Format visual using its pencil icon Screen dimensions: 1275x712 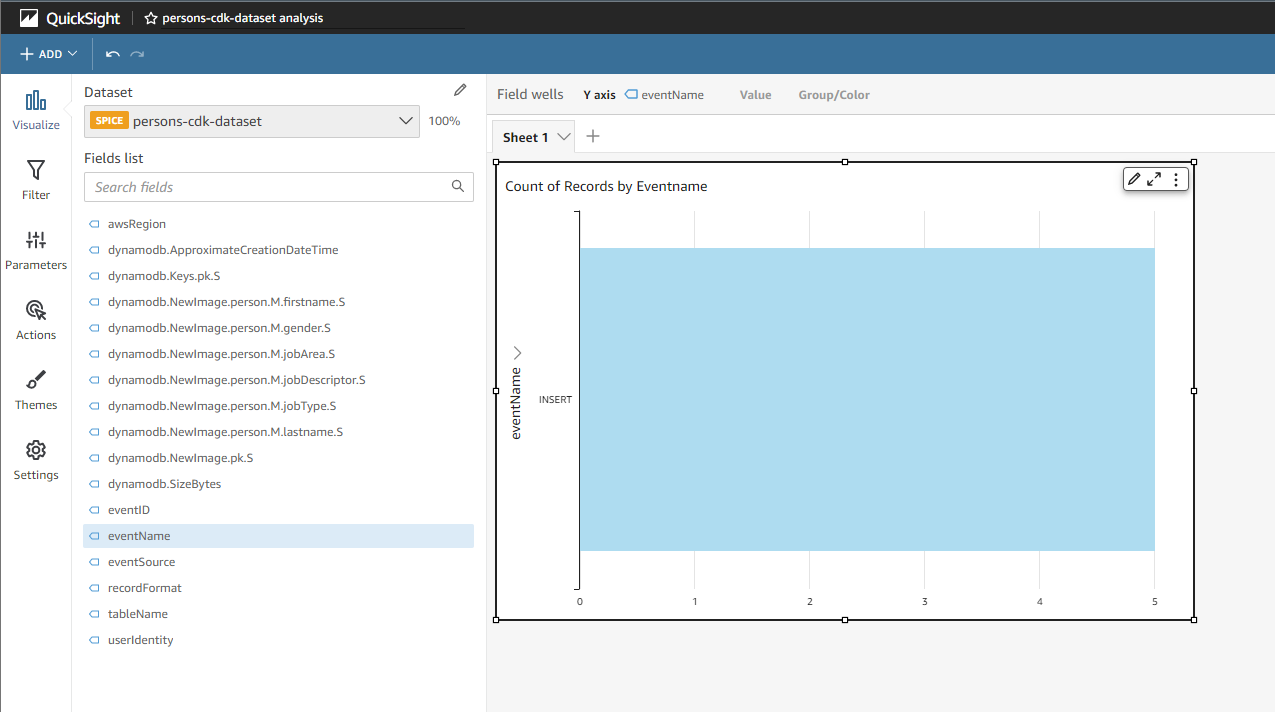[x=1133, y=179]
